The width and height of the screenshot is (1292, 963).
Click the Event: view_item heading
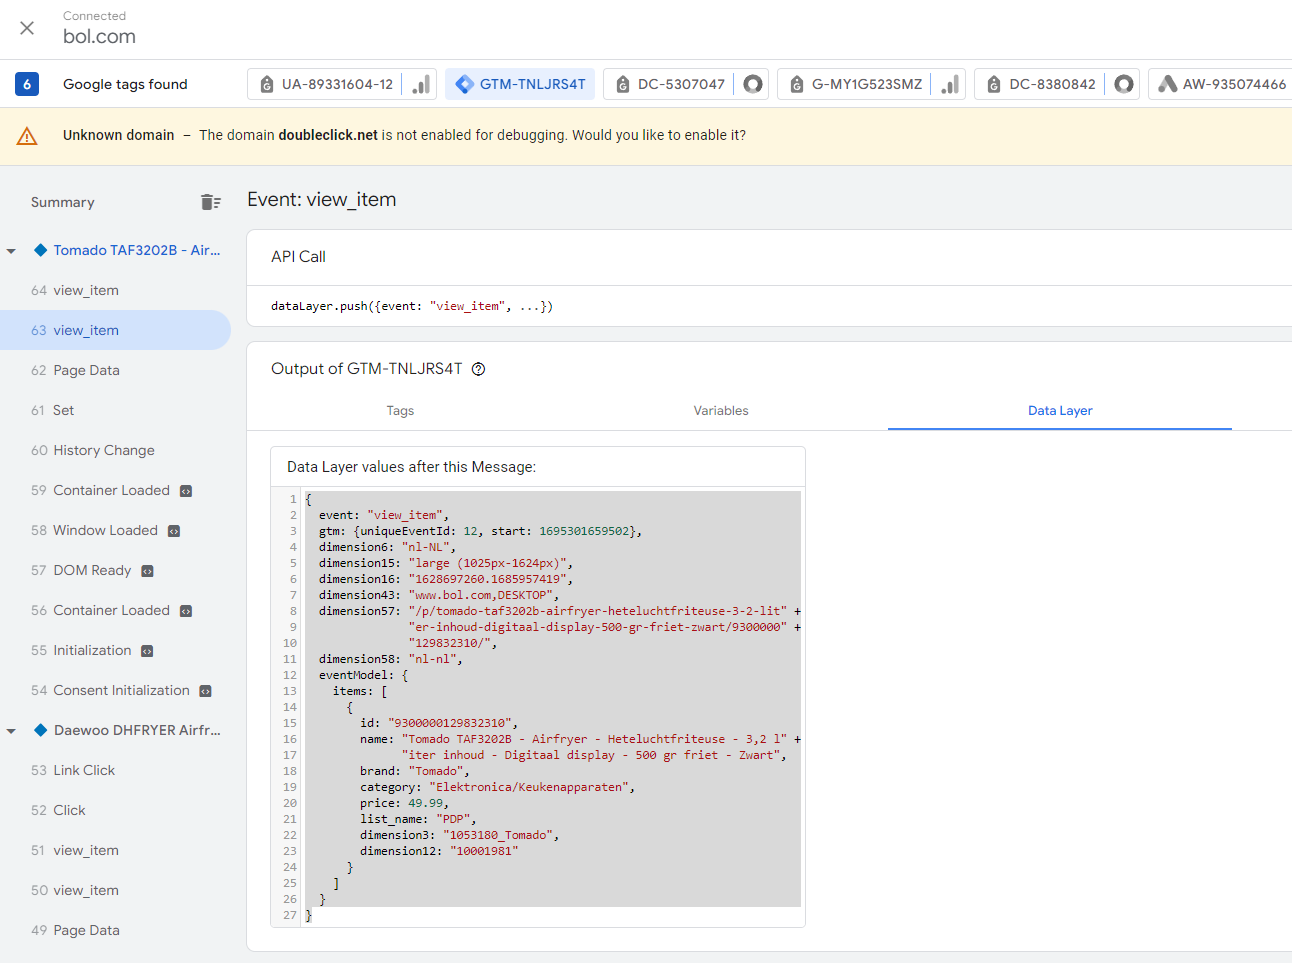(x=321, y=200)
